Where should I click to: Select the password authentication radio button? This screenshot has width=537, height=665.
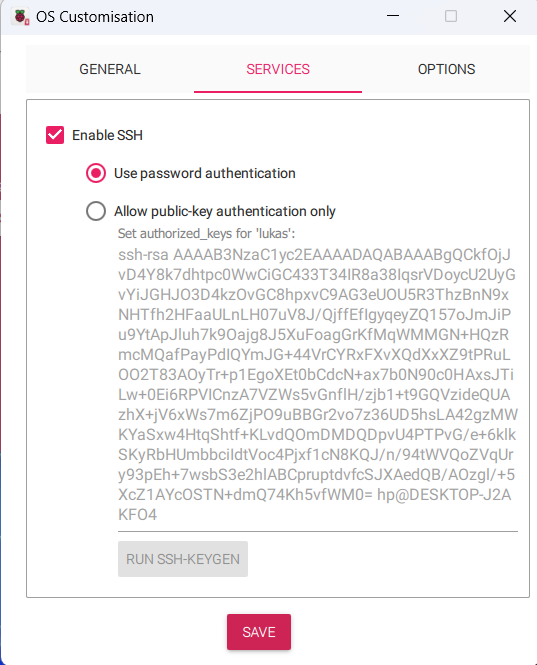click(x=96, y=173)
